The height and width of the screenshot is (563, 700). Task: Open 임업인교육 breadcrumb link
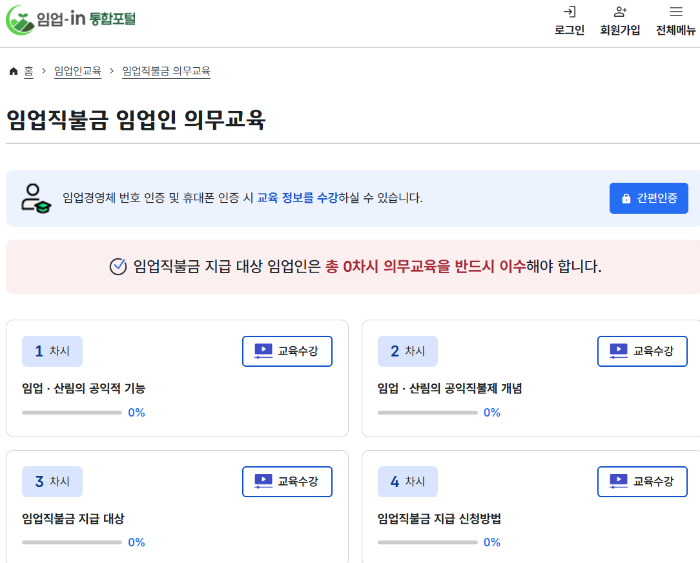click(78, 71)
